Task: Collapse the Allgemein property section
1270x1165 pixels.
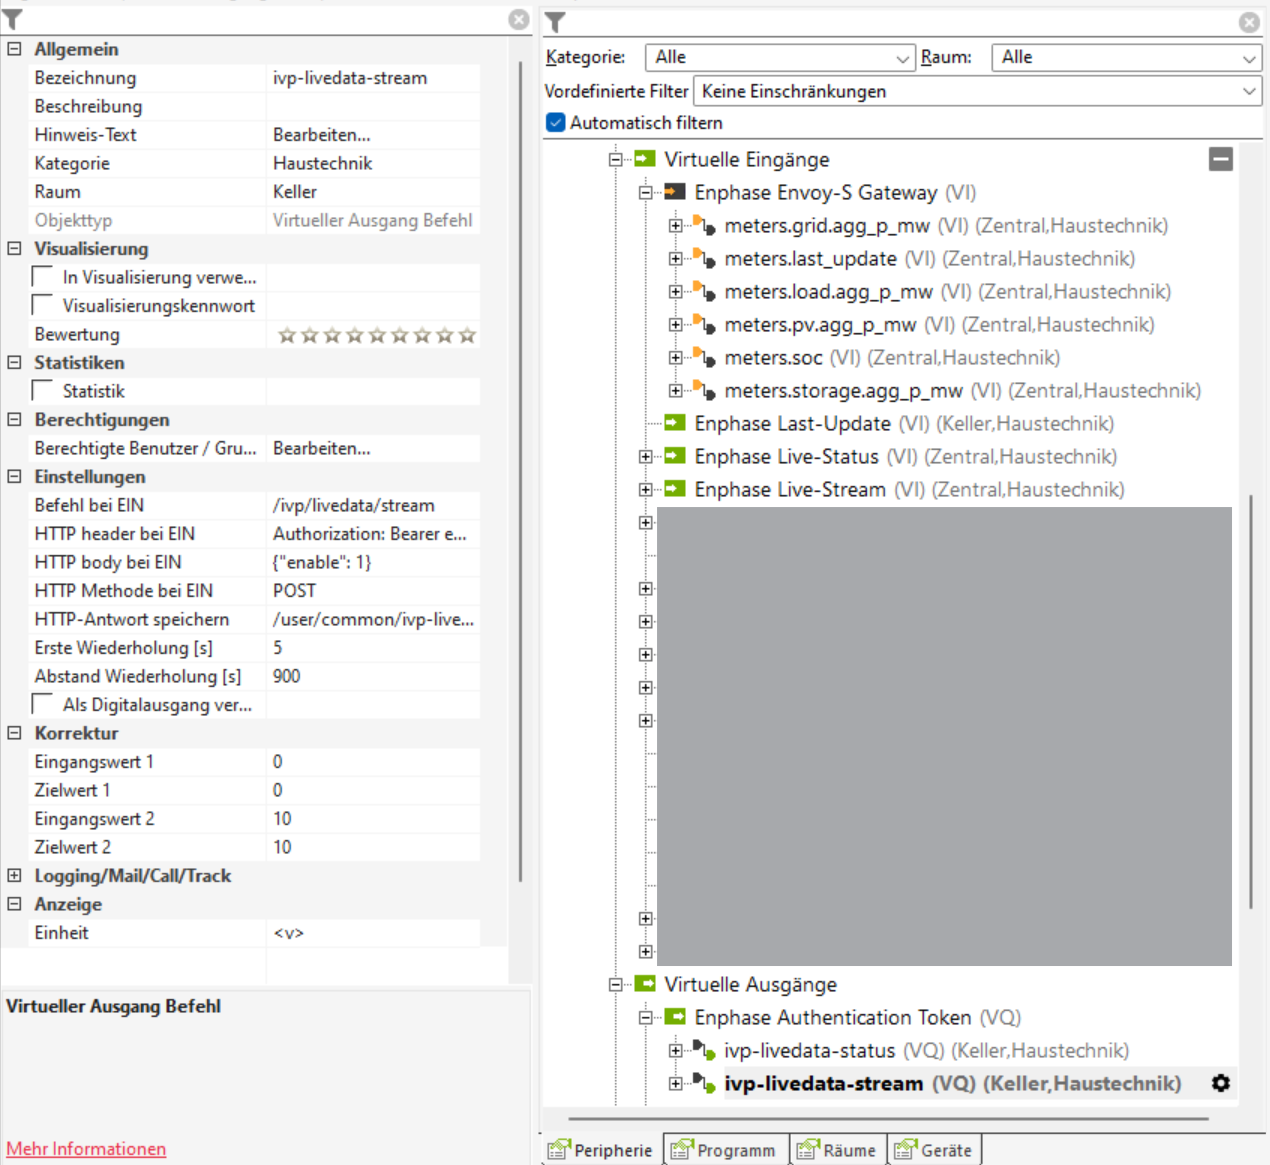Action: (x=14, y=48)
